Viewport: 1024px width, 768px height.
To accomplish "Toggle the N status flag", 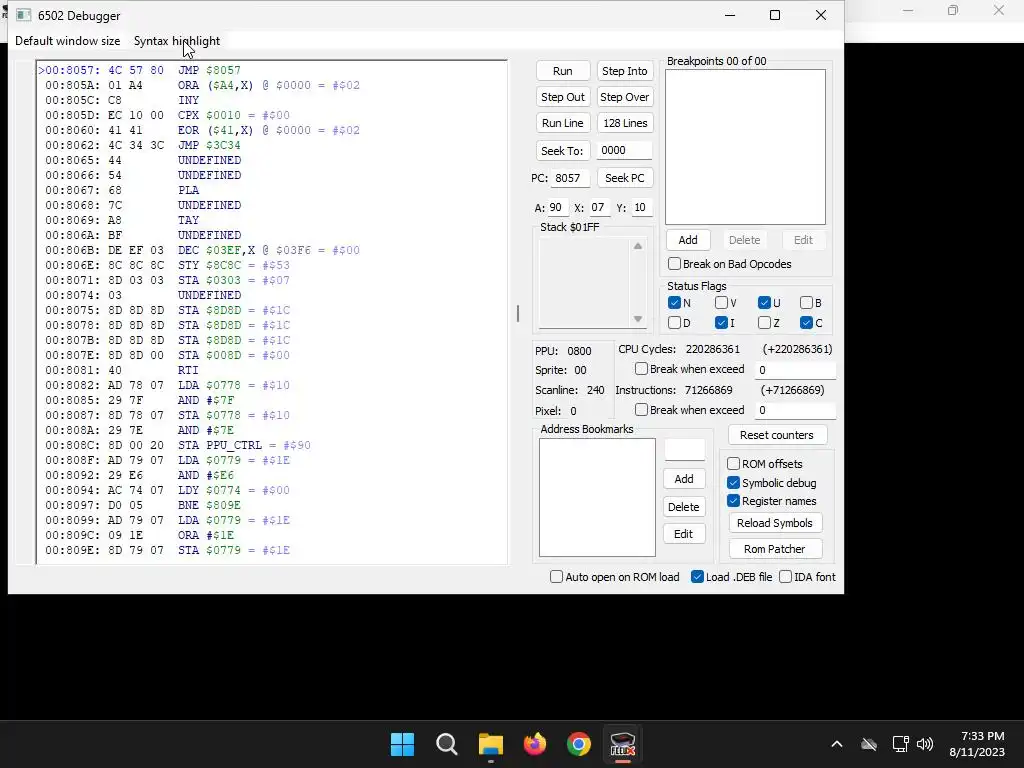I will tap(679, 303).
